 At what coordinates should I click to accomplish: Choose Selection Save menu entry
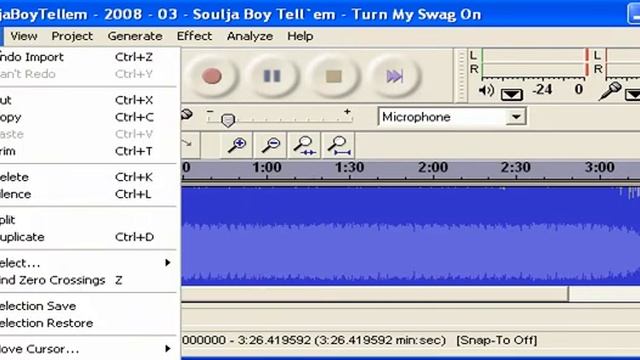tap(88, 306)
